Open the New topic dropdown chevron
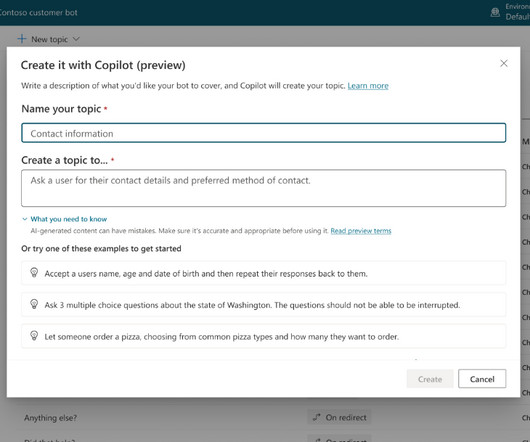Image resolution: width=530 pixels, height=442 pixels. pyautogui.click(x=76, y=39)
